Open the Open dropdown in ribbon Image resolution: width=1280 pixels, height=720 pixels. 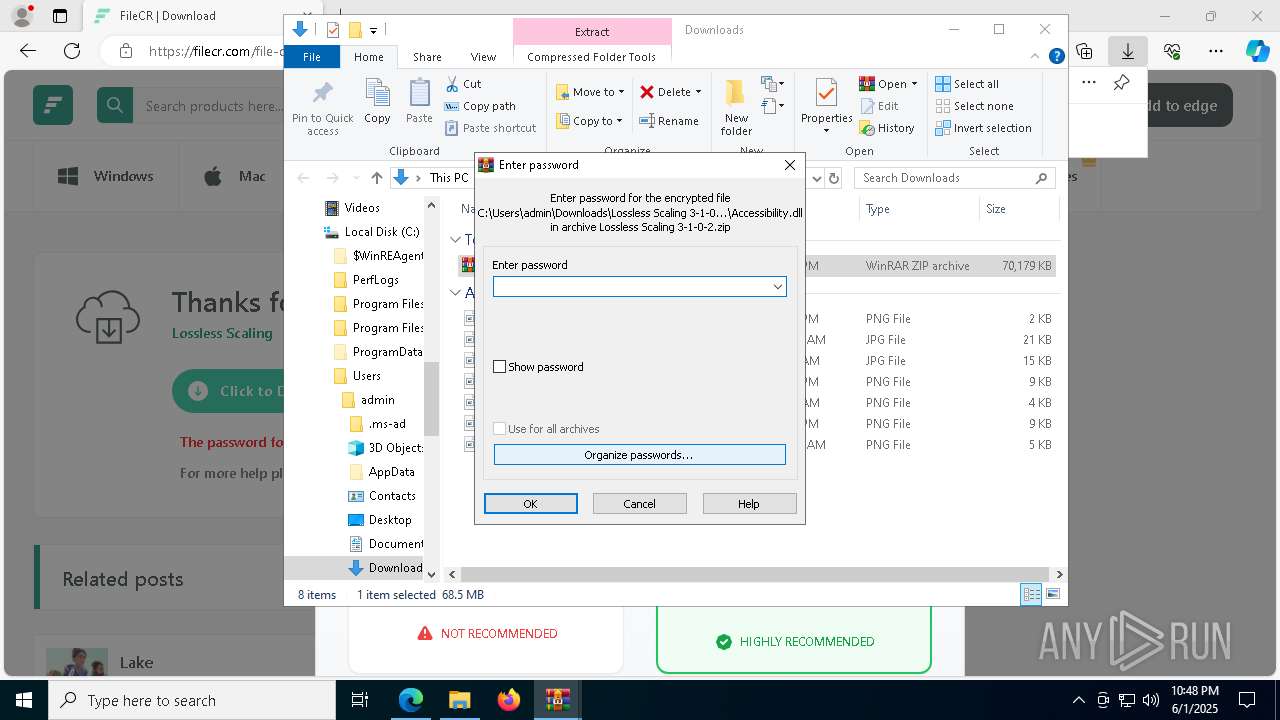coord(888,84)
